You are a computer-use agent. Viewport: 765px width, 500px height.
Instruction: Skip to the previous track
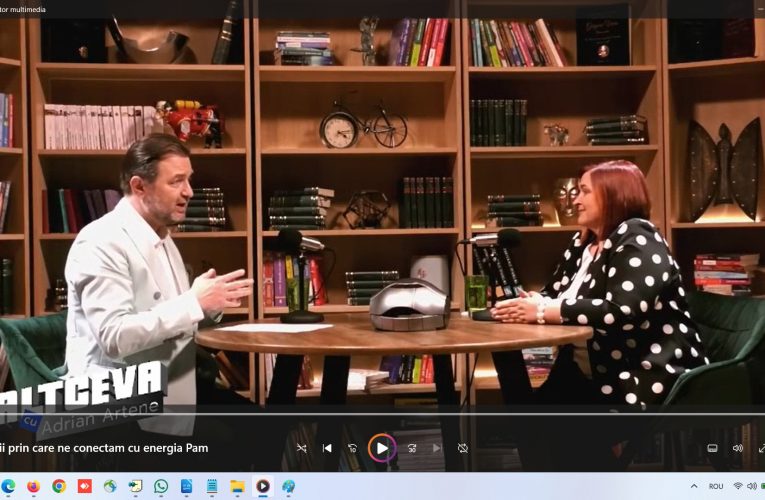point(327,448)
